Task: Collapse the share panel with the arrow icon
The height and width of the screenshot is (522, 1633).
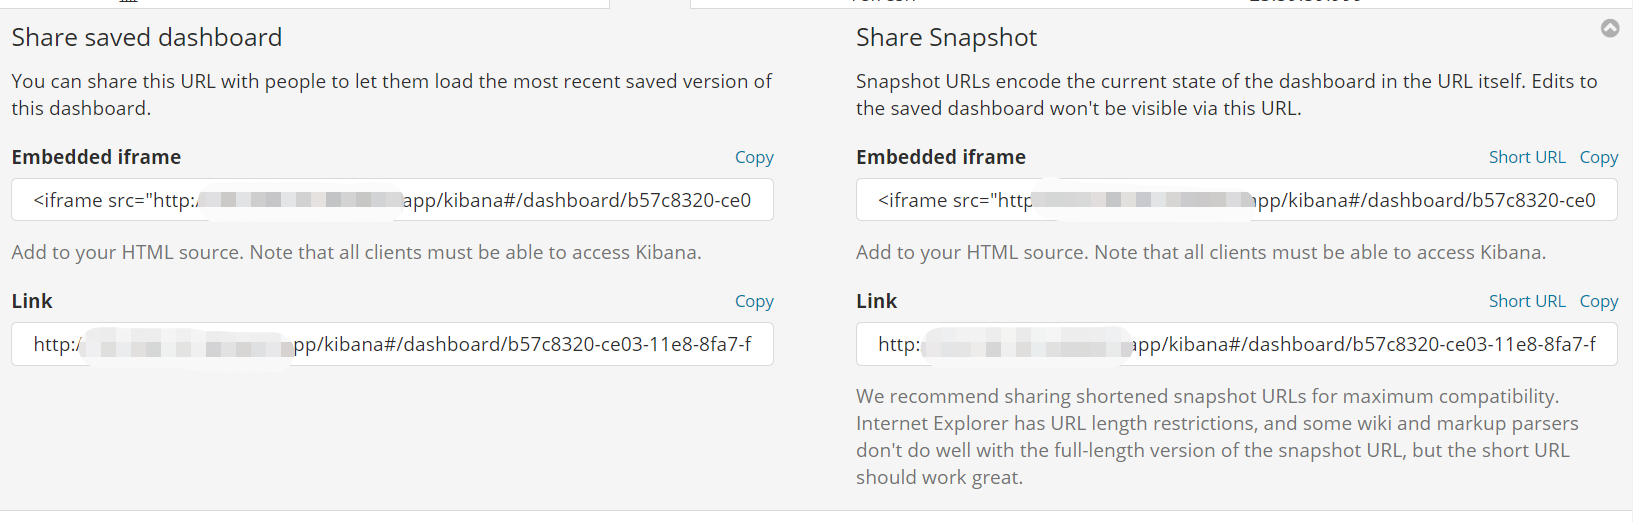Action: point(1610,28)
